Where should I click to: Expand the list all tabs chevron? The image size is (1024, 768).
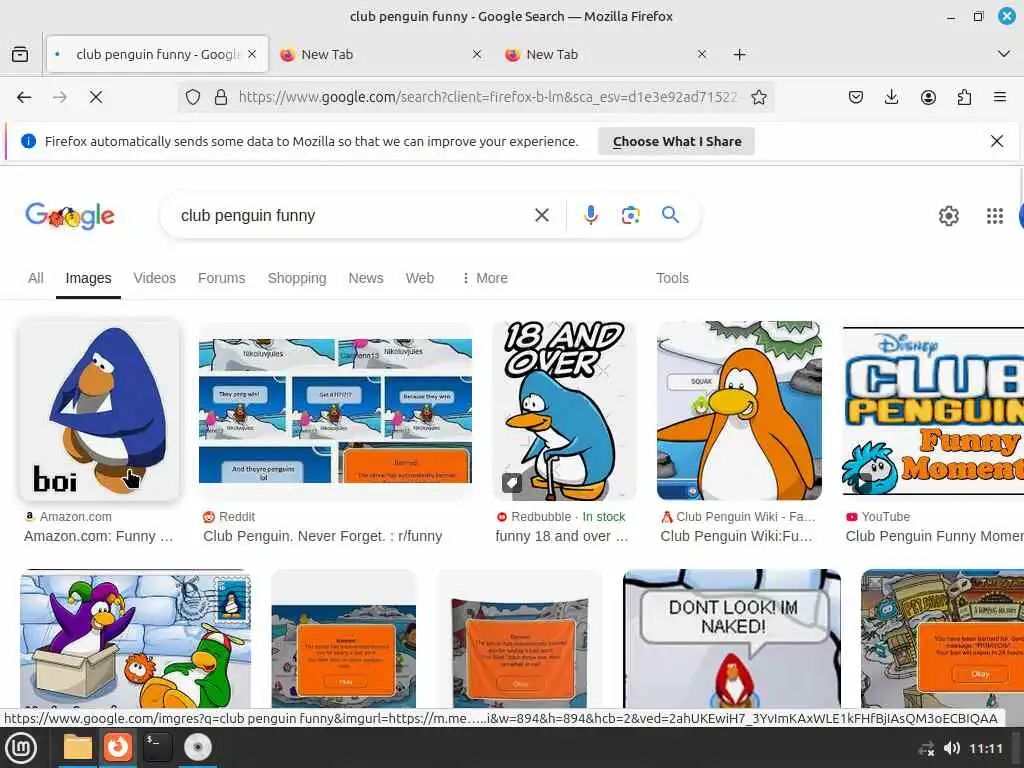tap(1004, 54)
